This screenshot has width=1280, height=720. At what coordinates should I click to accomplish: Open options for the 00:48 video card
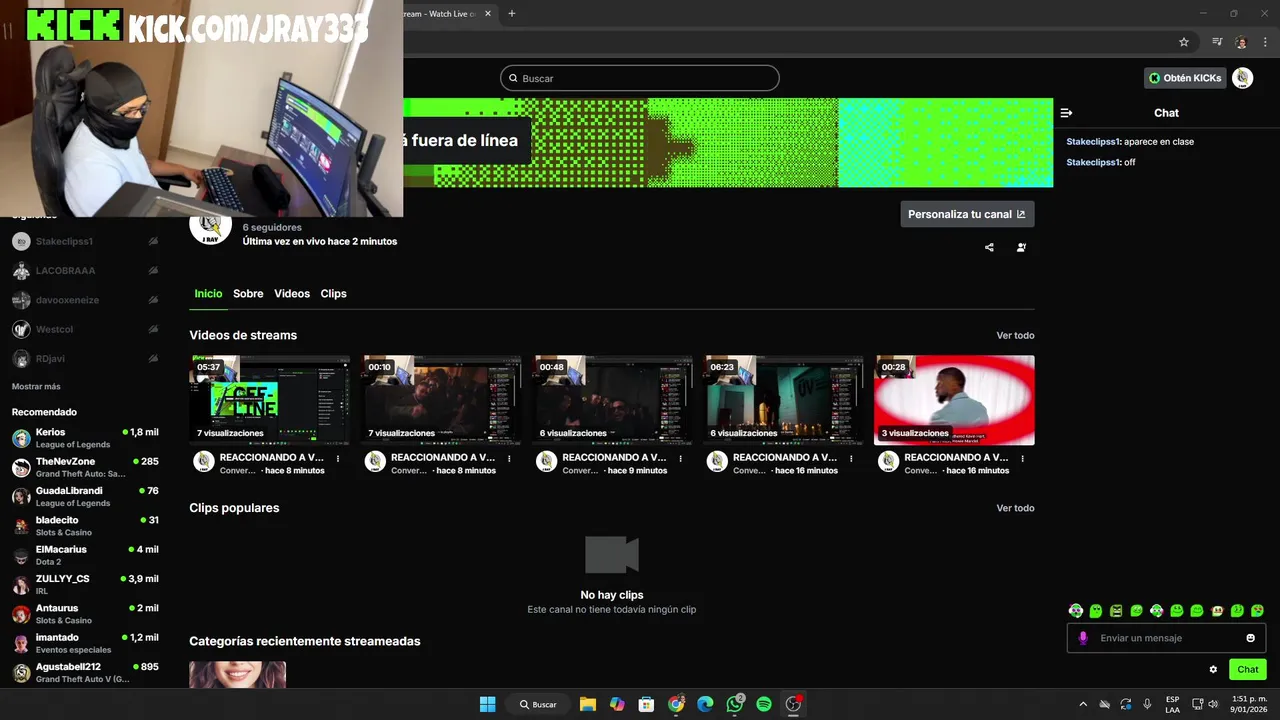tap(680, 459)
